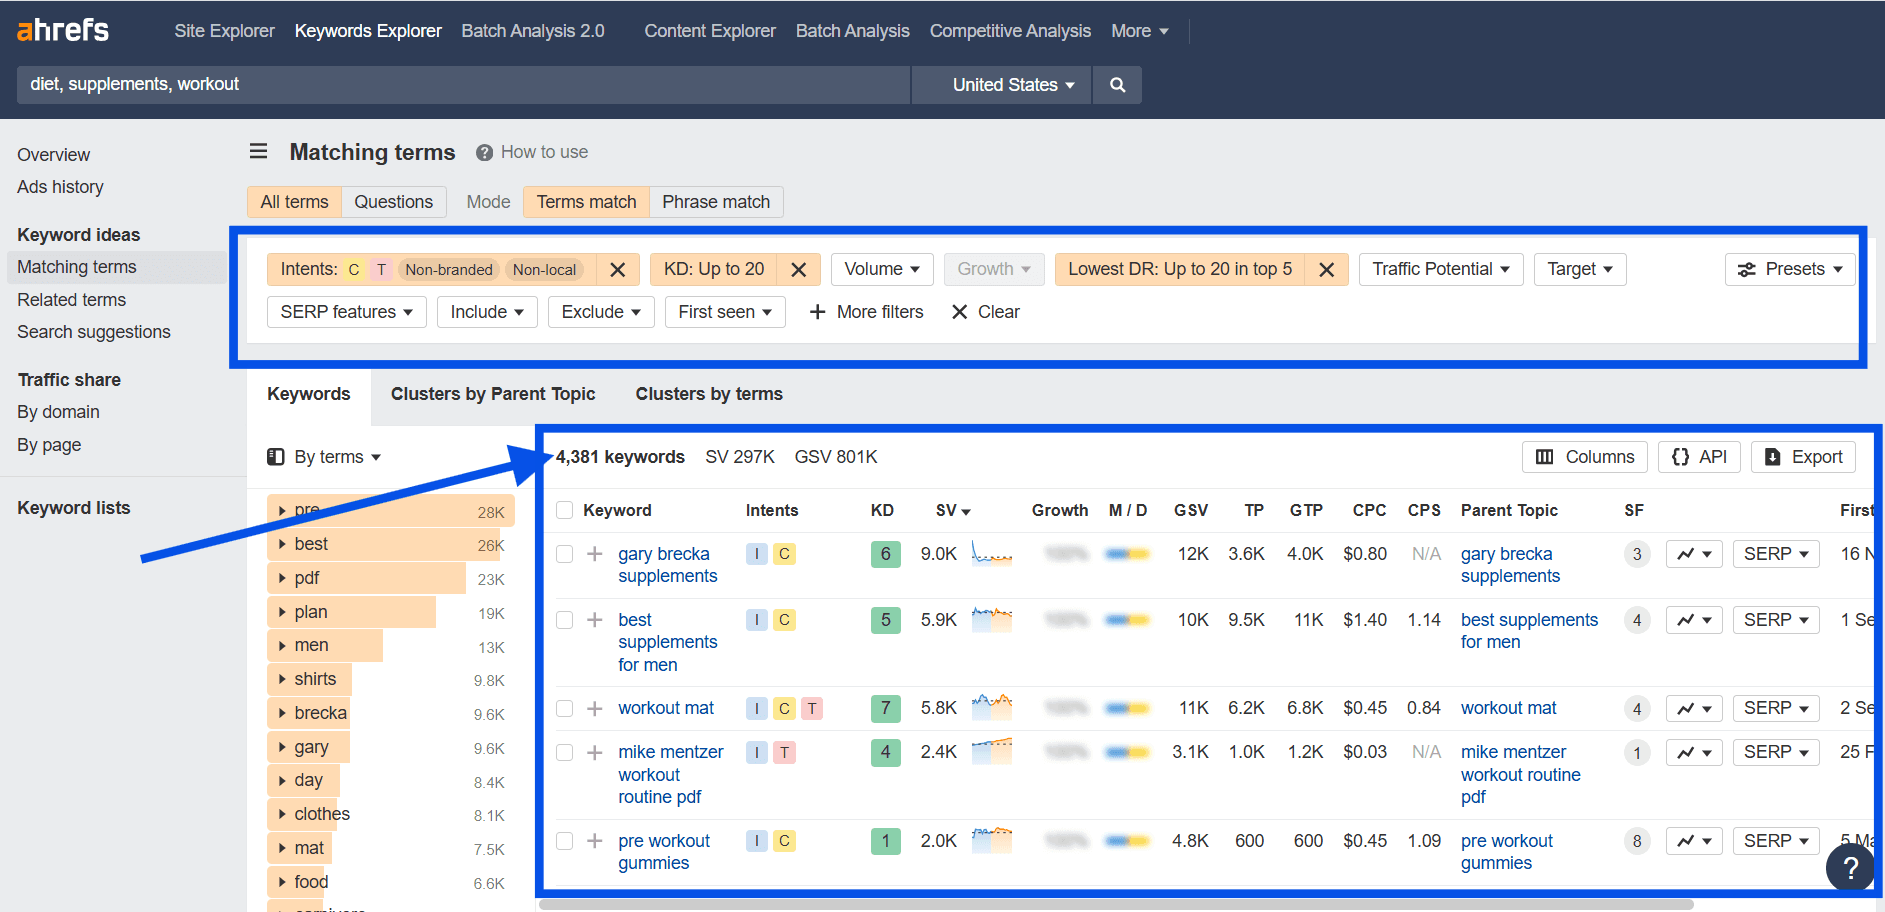Open Related terms in sidebar

[72, 300]
